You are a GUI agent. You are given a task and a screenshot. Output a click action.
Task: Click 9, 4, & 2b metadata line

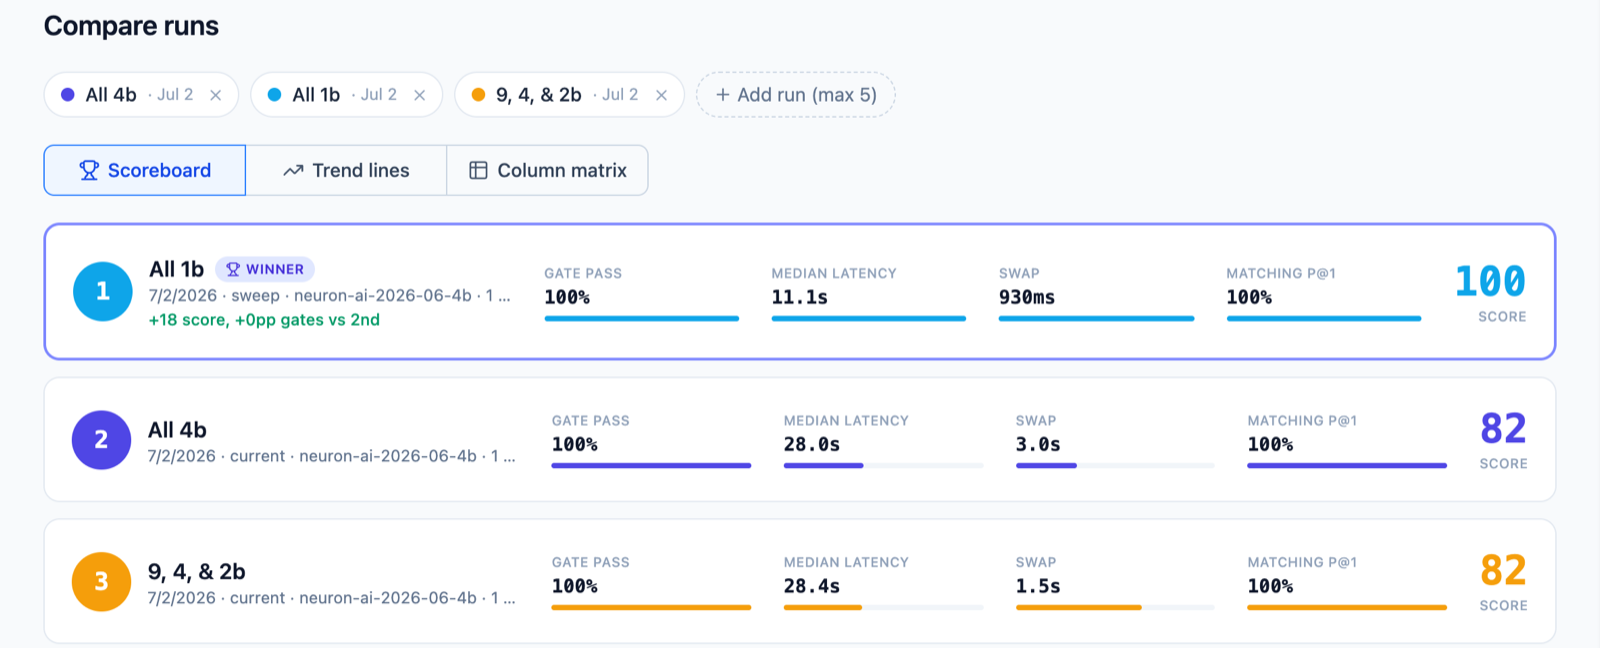[x=332, y=598]
